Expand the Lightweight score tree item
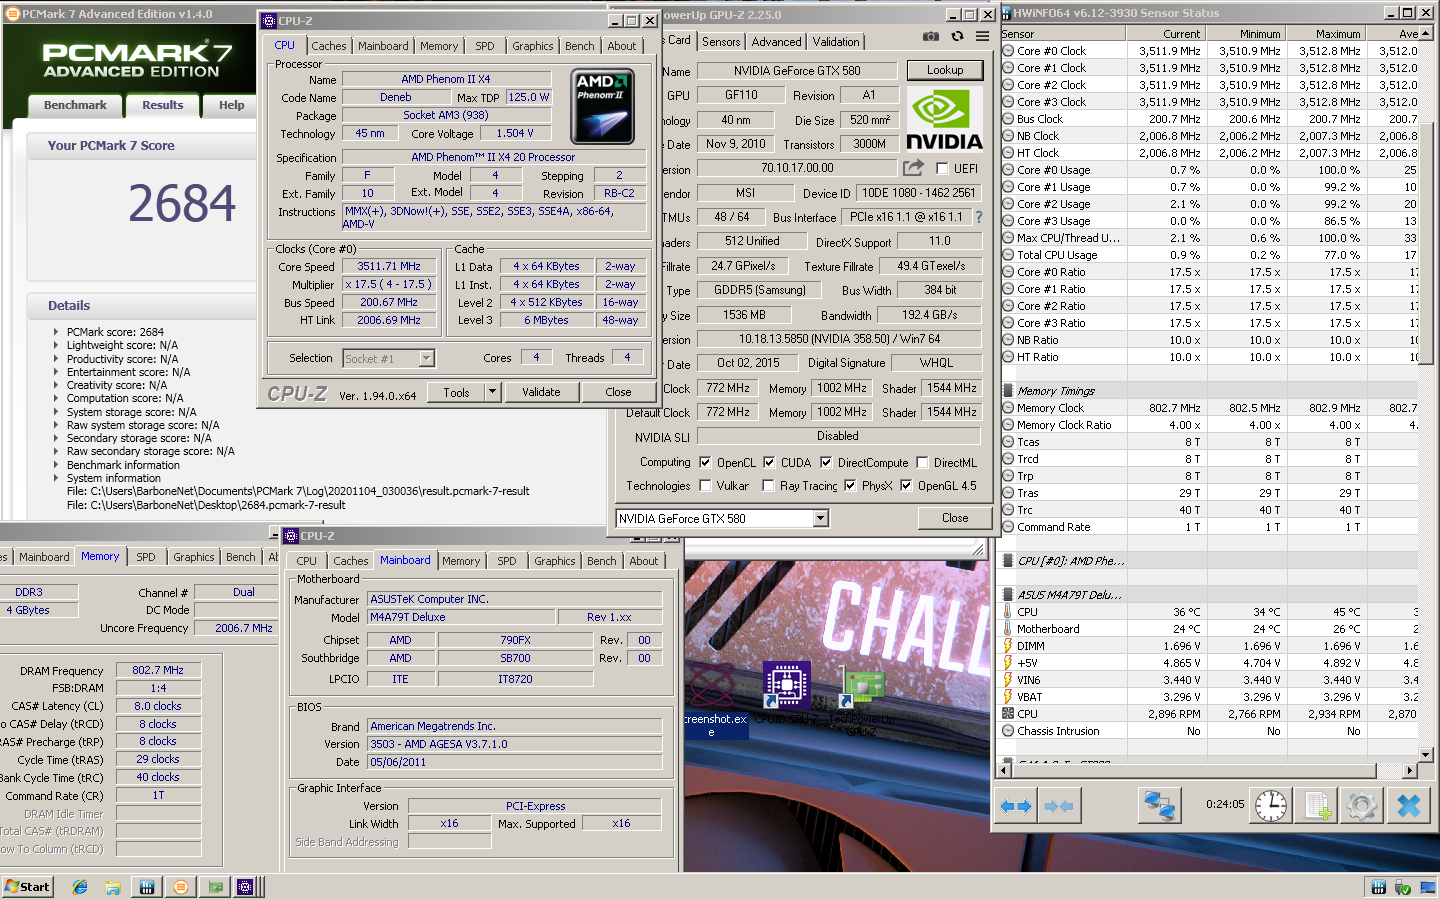Screen dimensions: 1440x900 (56, 345)
